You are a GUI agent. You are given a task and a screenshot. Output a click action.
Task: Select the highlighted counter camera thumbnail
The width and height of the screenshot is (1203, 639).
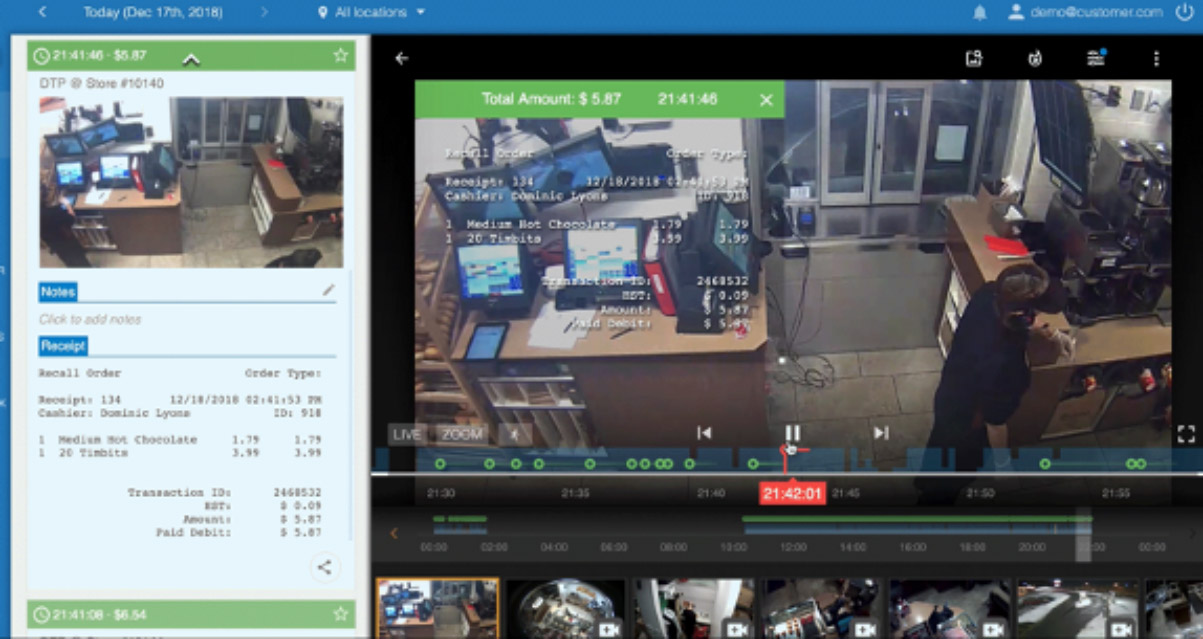[437, 608]
